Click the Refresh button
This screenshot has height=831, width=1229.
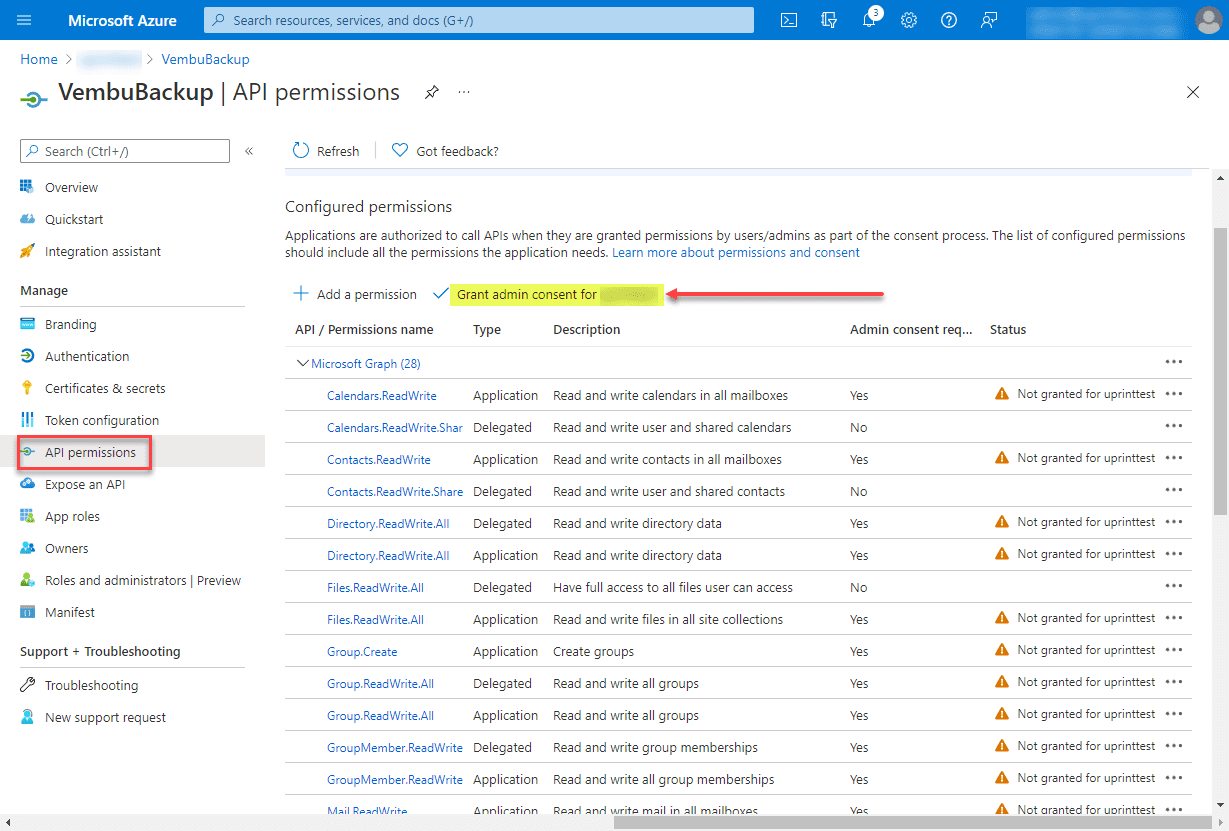pos(326,151)
